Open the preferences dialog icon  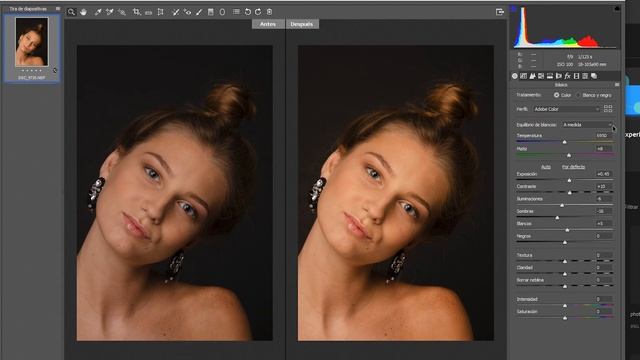tap(236, 12)
